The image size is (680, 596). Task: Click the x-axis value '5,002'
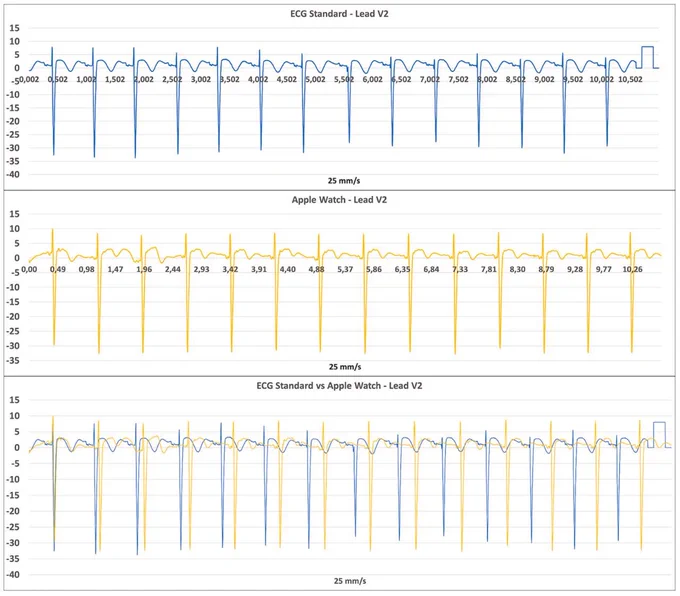315,79
